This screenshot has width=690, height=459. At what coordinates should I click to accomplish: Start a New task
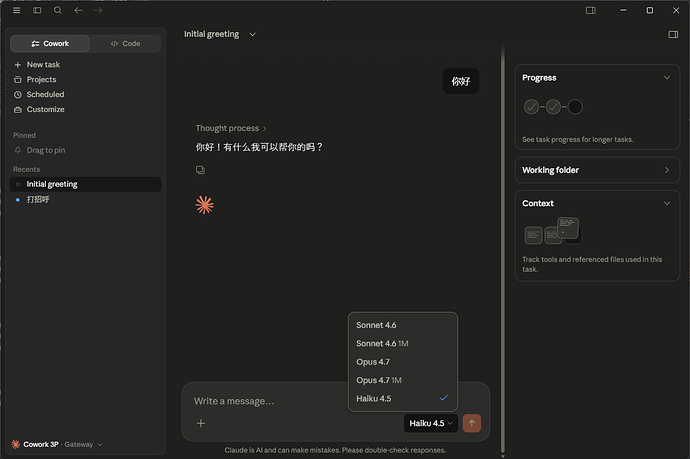click(x=43, y=64)
